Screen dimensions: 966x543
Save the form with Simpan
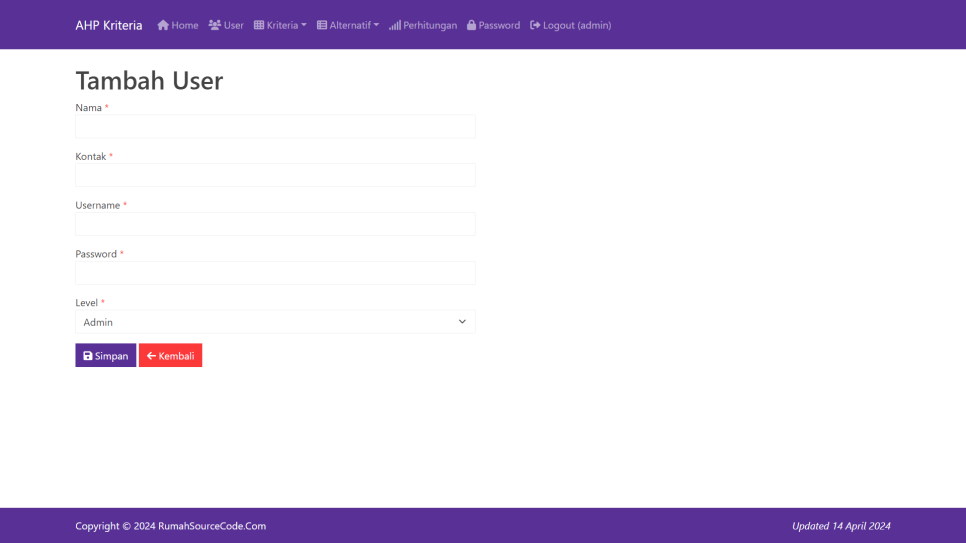point(105,356)
